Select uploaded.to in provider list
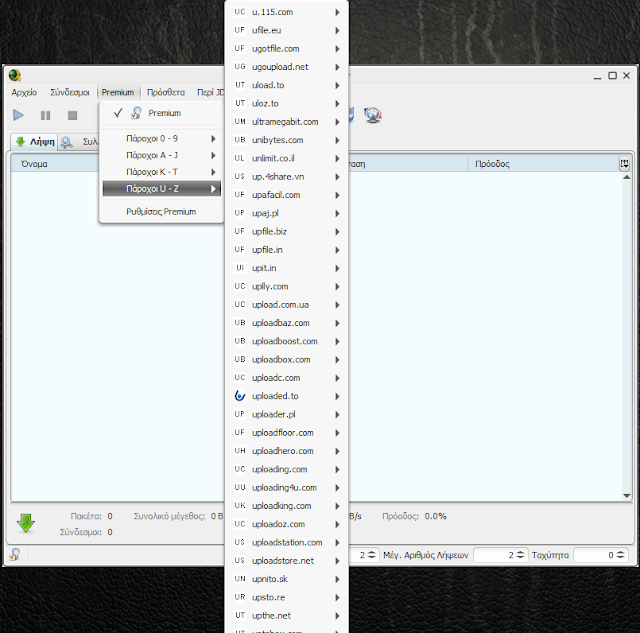Screen dimensions: 640x633 [287, 396]
